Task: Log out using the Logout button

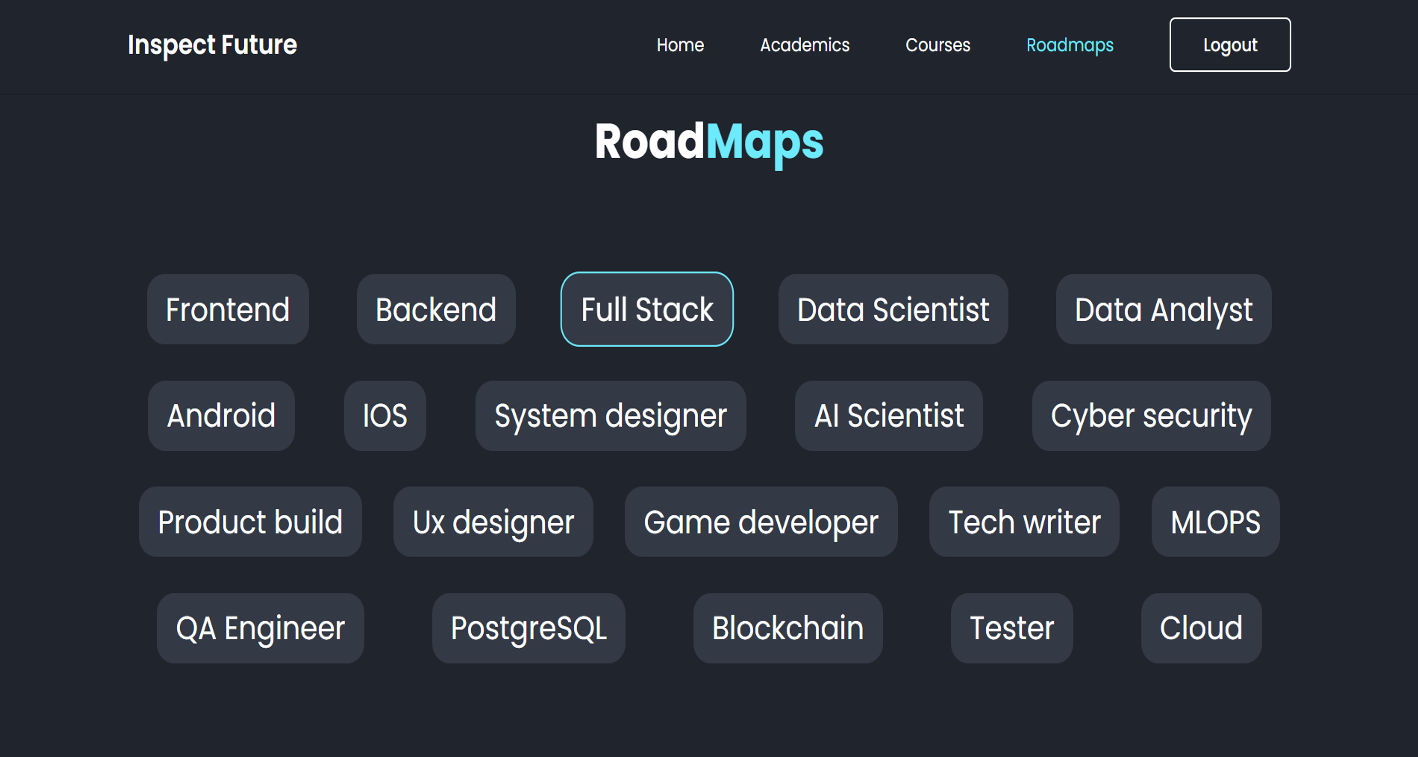Action: (x=1230, y=45)
